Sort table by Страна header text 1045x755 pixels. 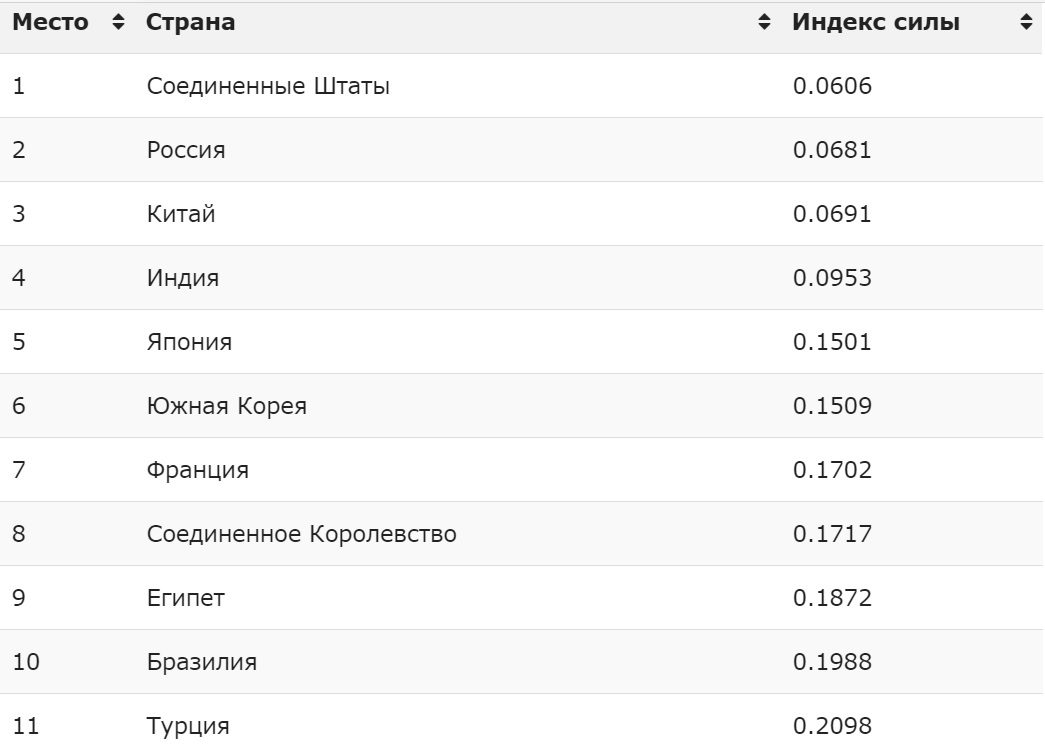[x=191, y=22]
